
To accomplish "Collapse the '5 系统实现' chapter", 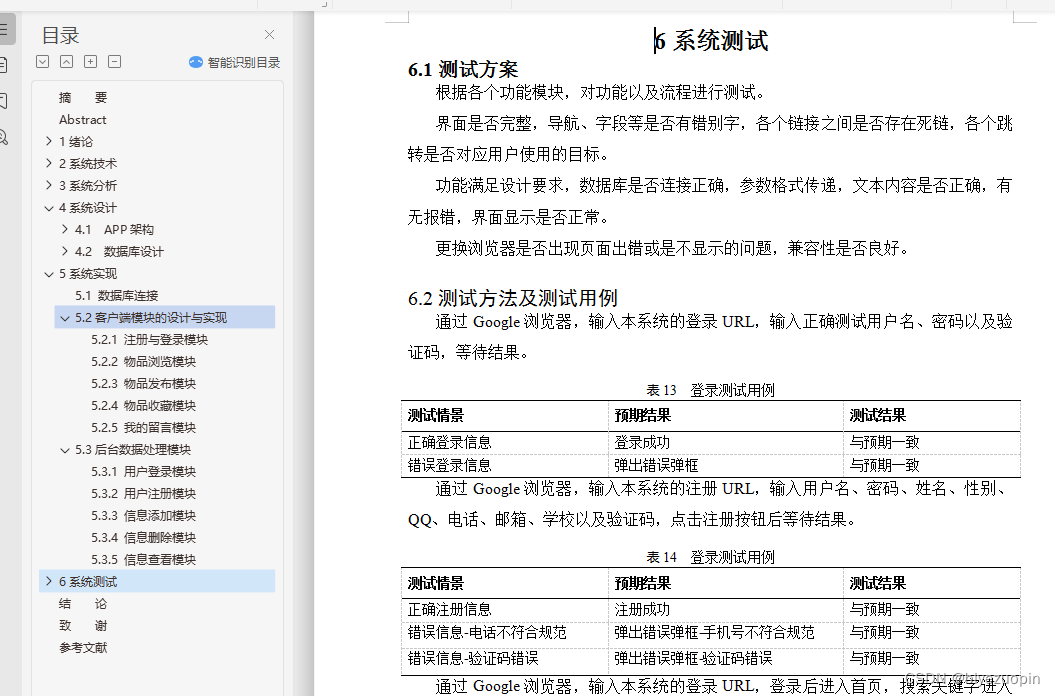I will click(x=48, y=273).
